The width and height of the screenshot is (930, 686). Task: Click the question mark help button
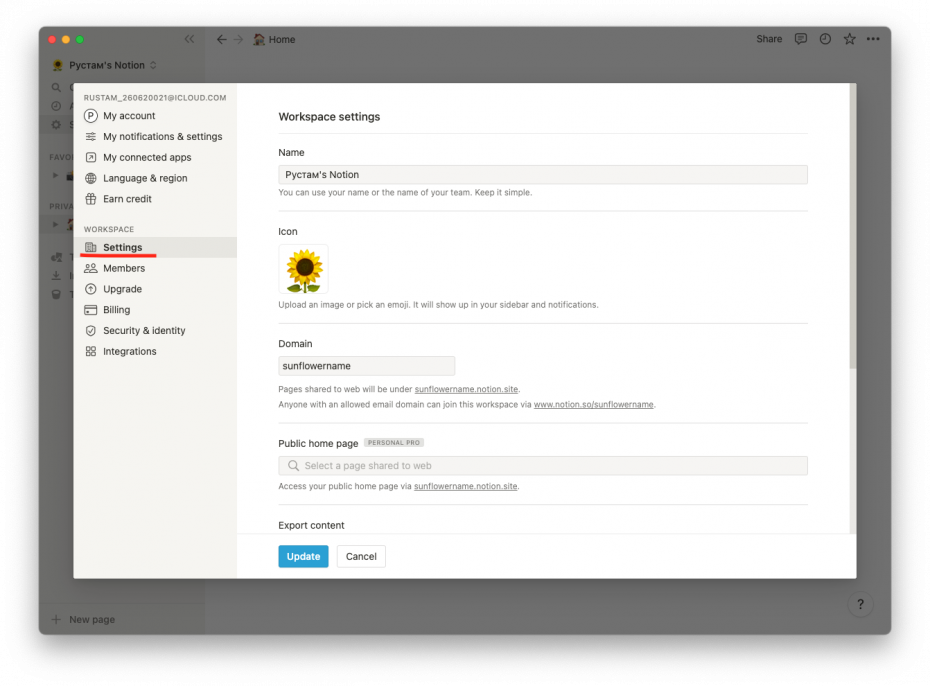pos(860,604)
